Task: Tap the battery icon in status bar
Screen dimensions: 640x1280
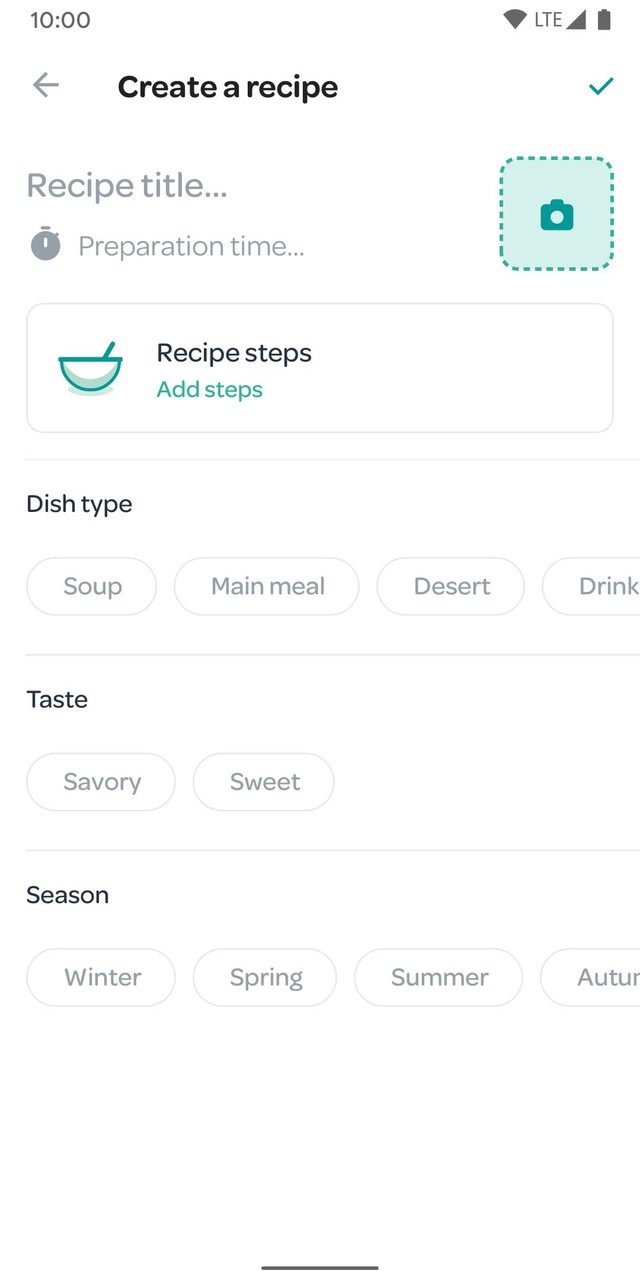Action: click(x=604, y=20)
